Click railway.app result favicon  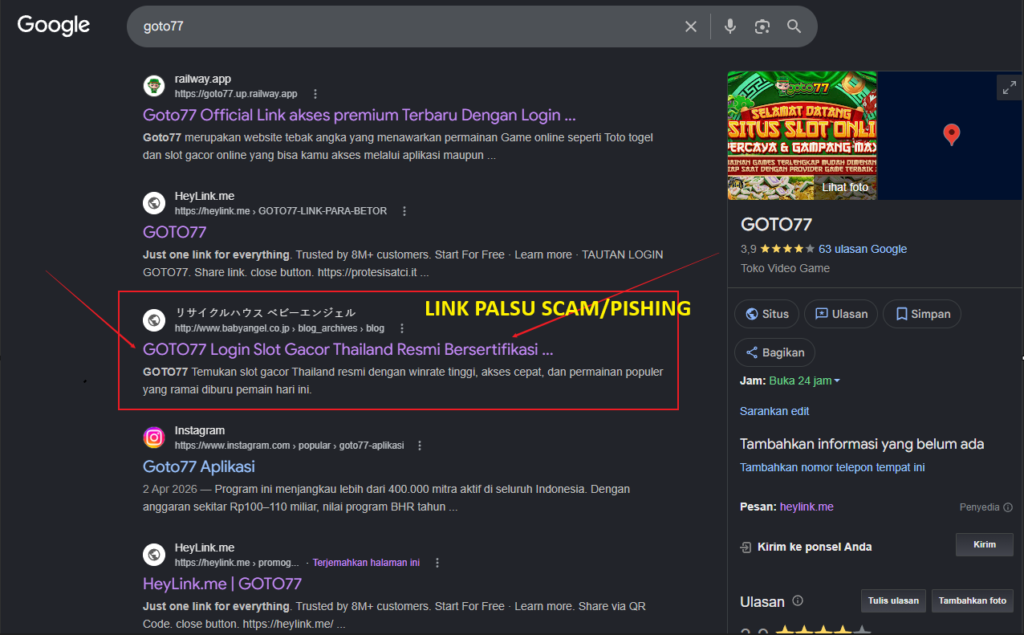[x=154, y=86]
